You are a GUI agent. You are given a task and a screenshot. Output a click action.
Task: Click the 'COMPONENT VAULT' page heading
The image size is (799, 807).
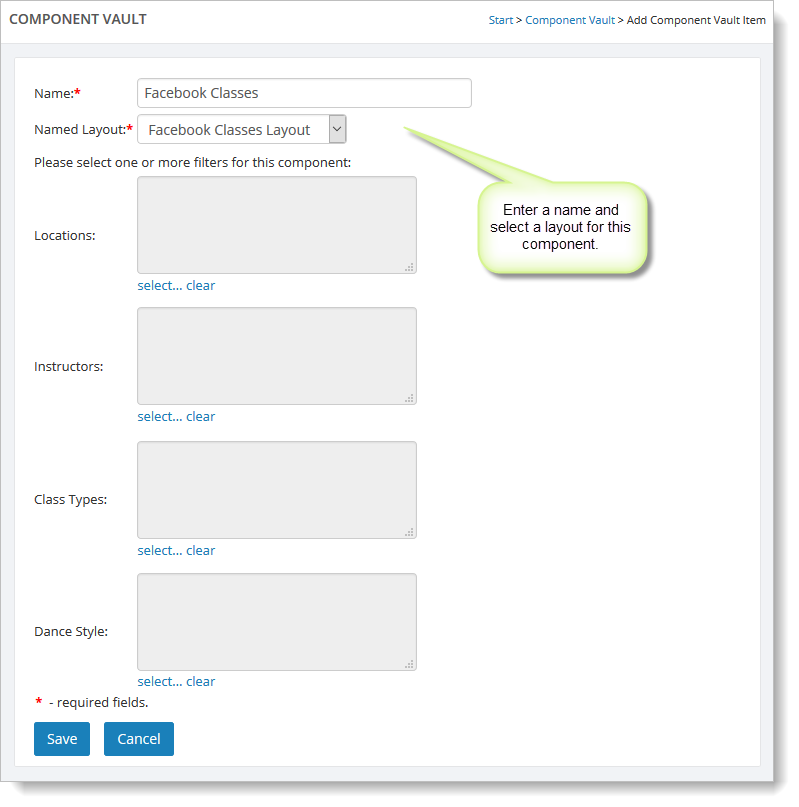click(78, 19)
